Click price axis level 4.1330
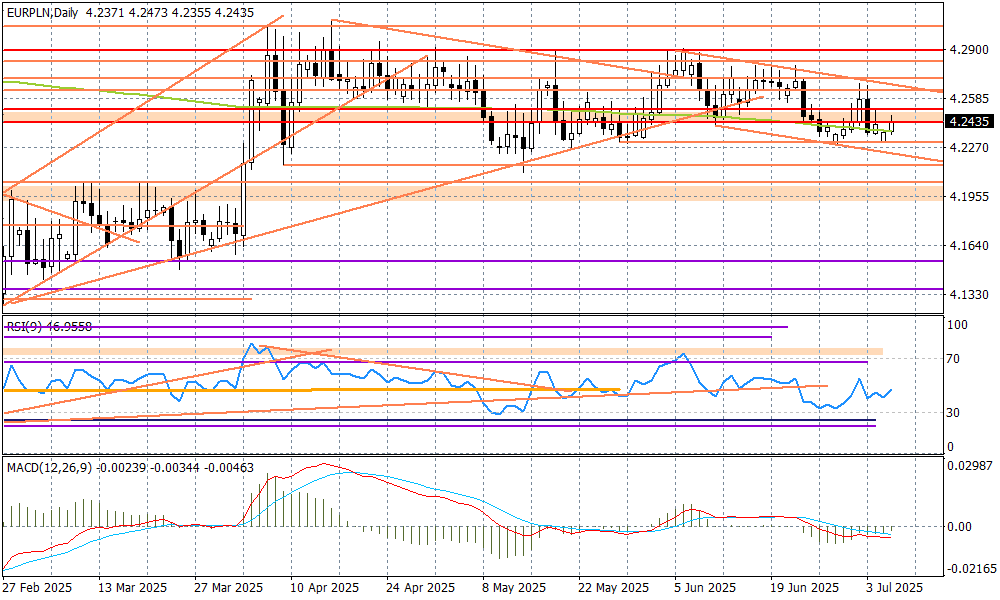This screenshot has width=1000, height=600. pos(969,295)
